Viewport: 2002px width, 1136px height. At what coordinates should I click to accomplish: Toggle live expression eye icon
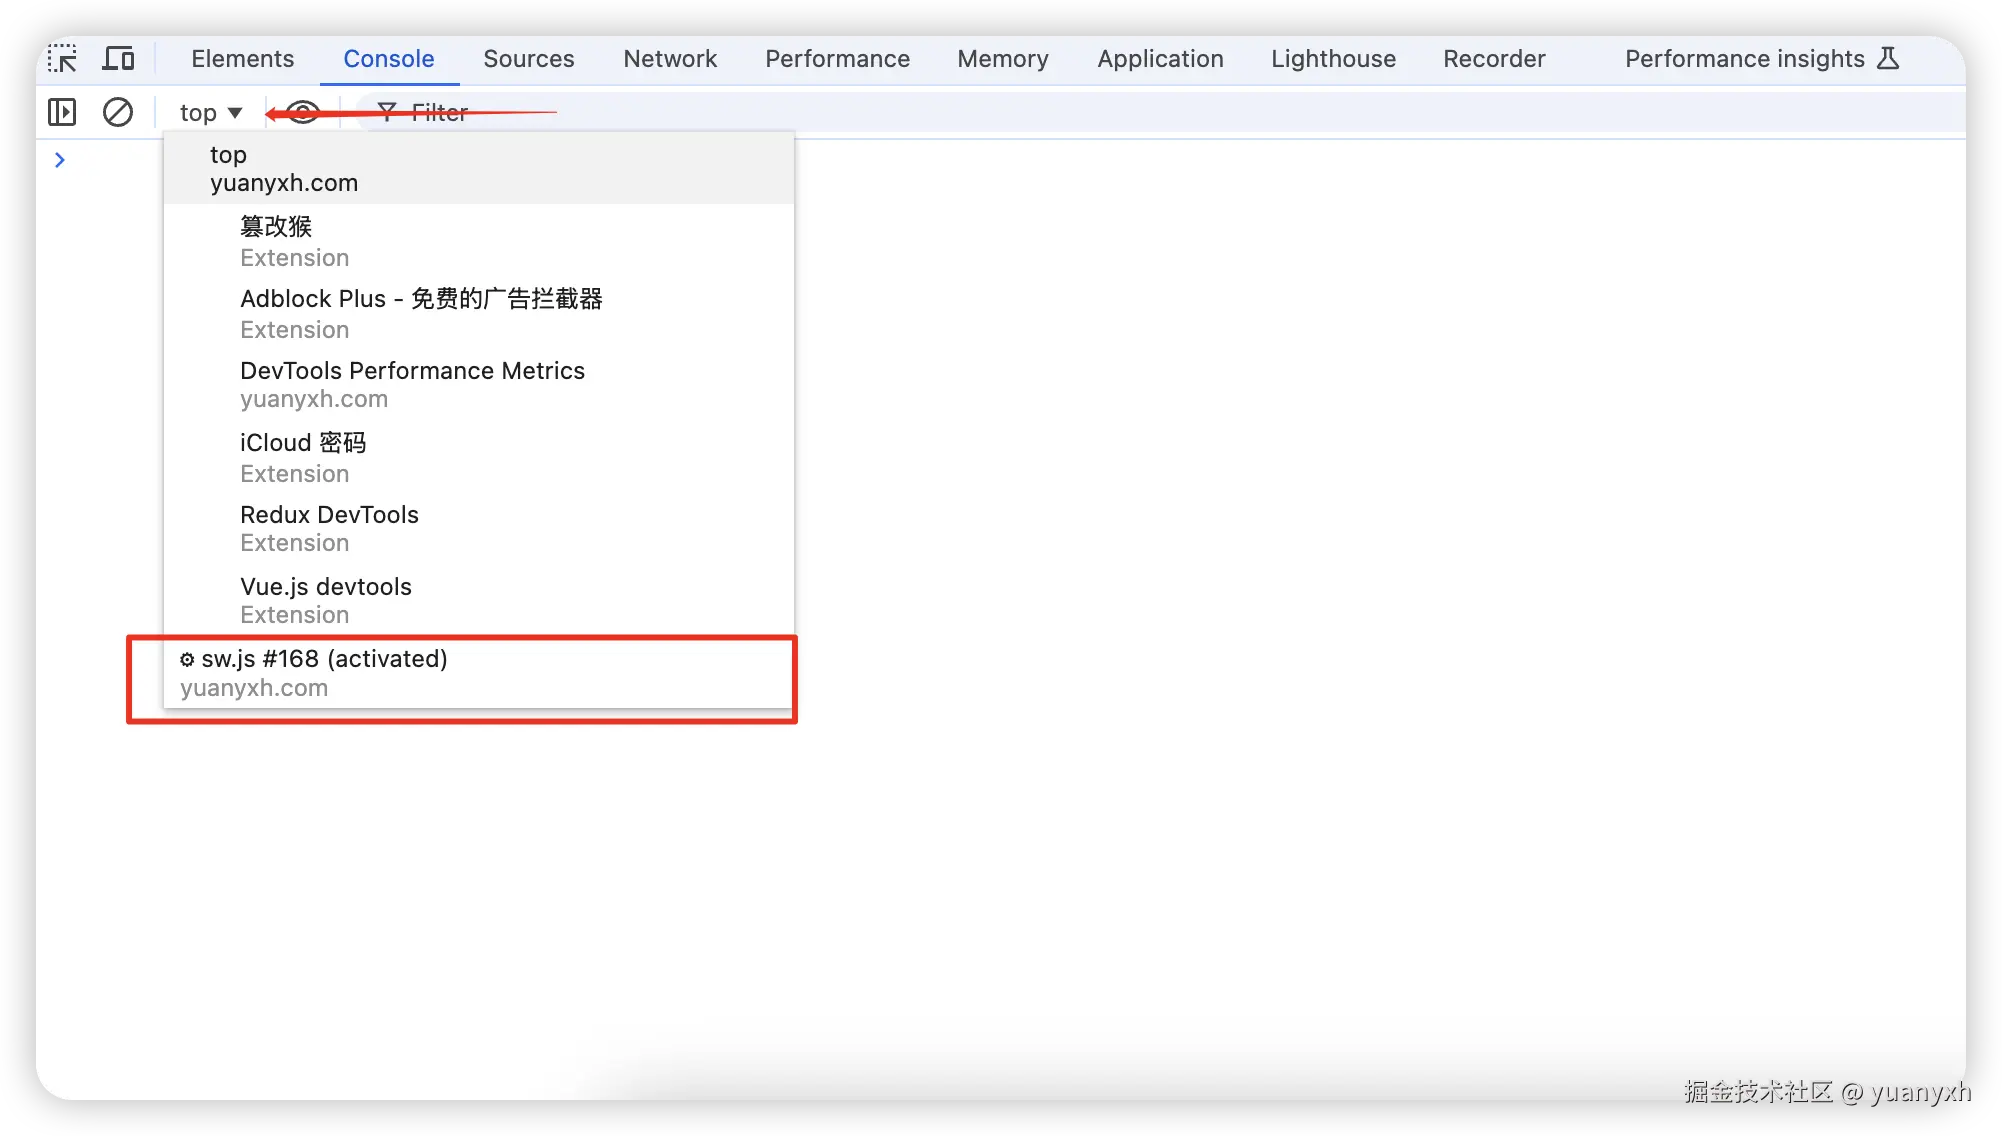(303, 112)
